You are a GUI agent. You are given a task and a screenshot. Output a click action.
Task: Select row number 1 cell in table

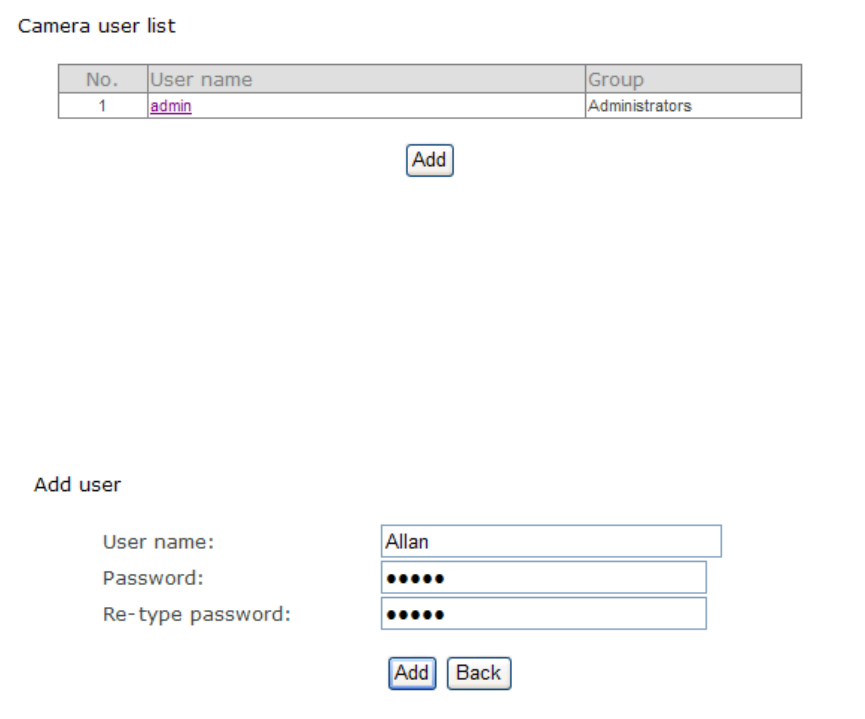click(102, 106)
